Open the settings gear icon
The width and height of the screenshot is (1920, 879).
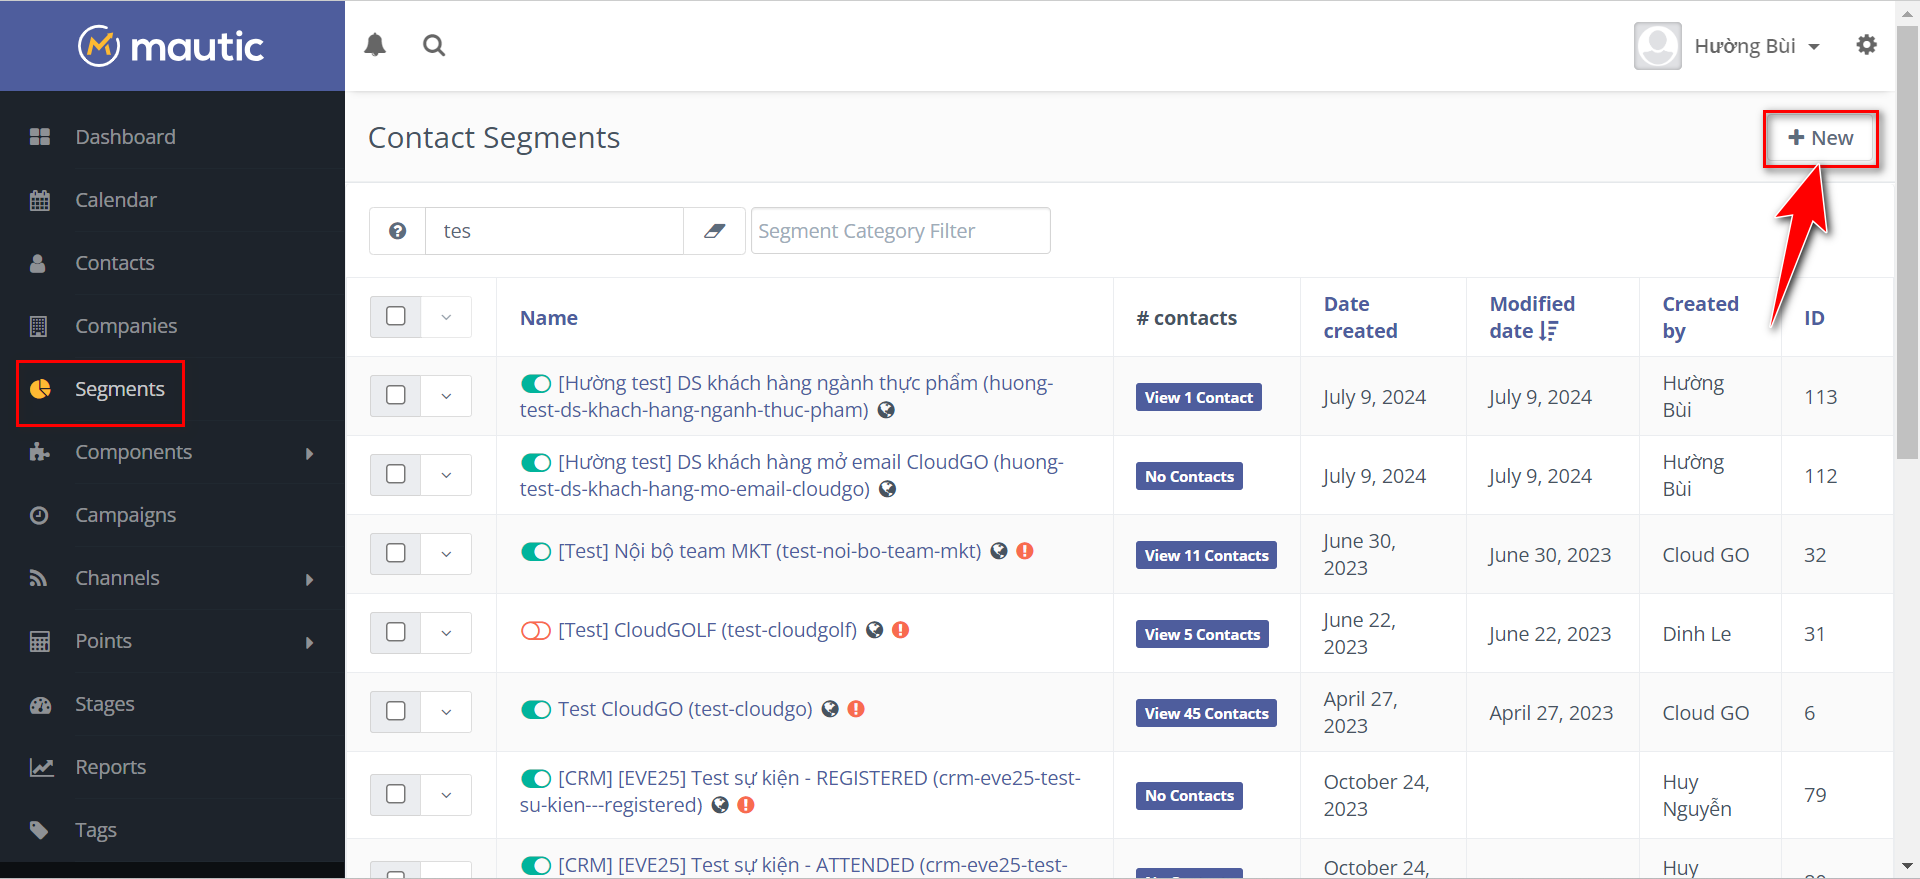point(1866,45)
